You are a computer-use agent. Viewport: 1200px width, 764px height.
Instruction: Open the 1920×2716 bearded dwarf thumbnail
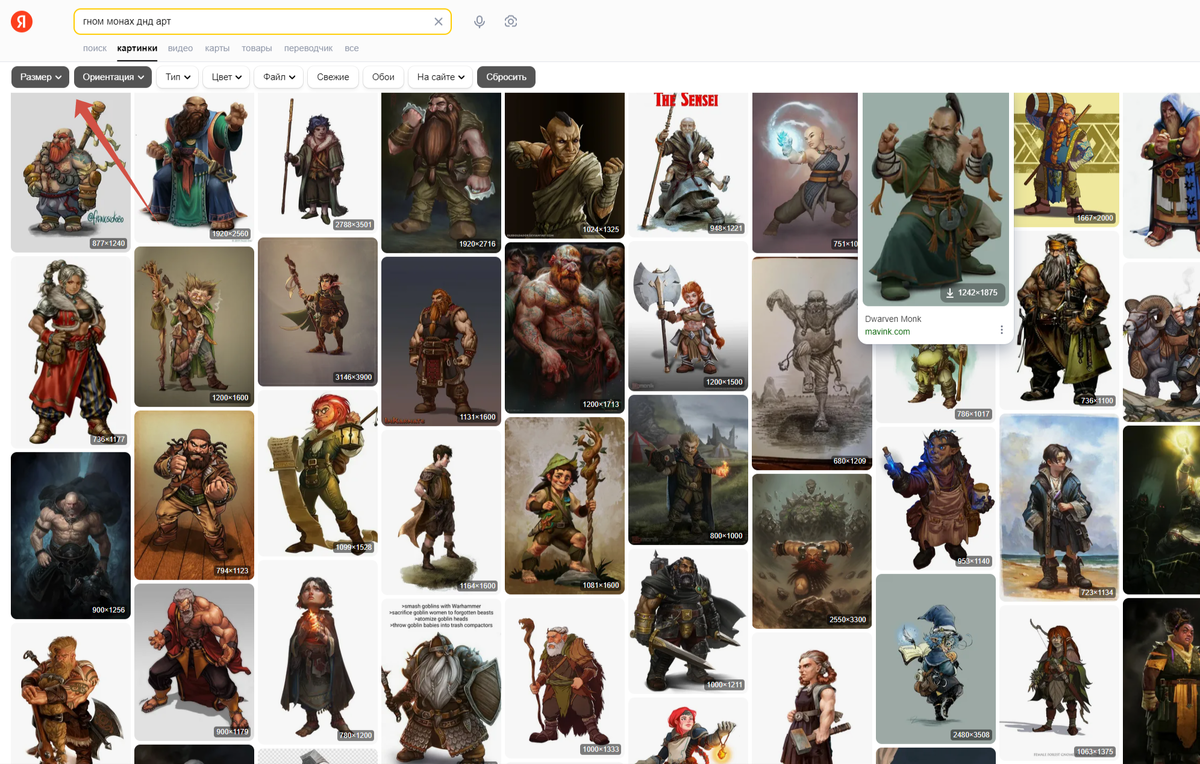tap(441, 172)
